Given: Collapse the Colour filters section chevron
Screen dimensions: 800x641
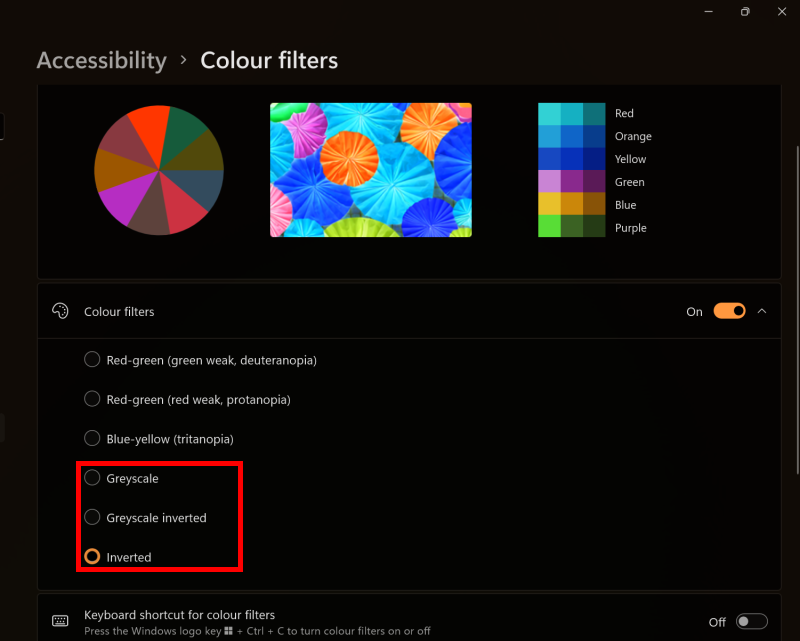Looking at the screenshot, I should 762,311.
